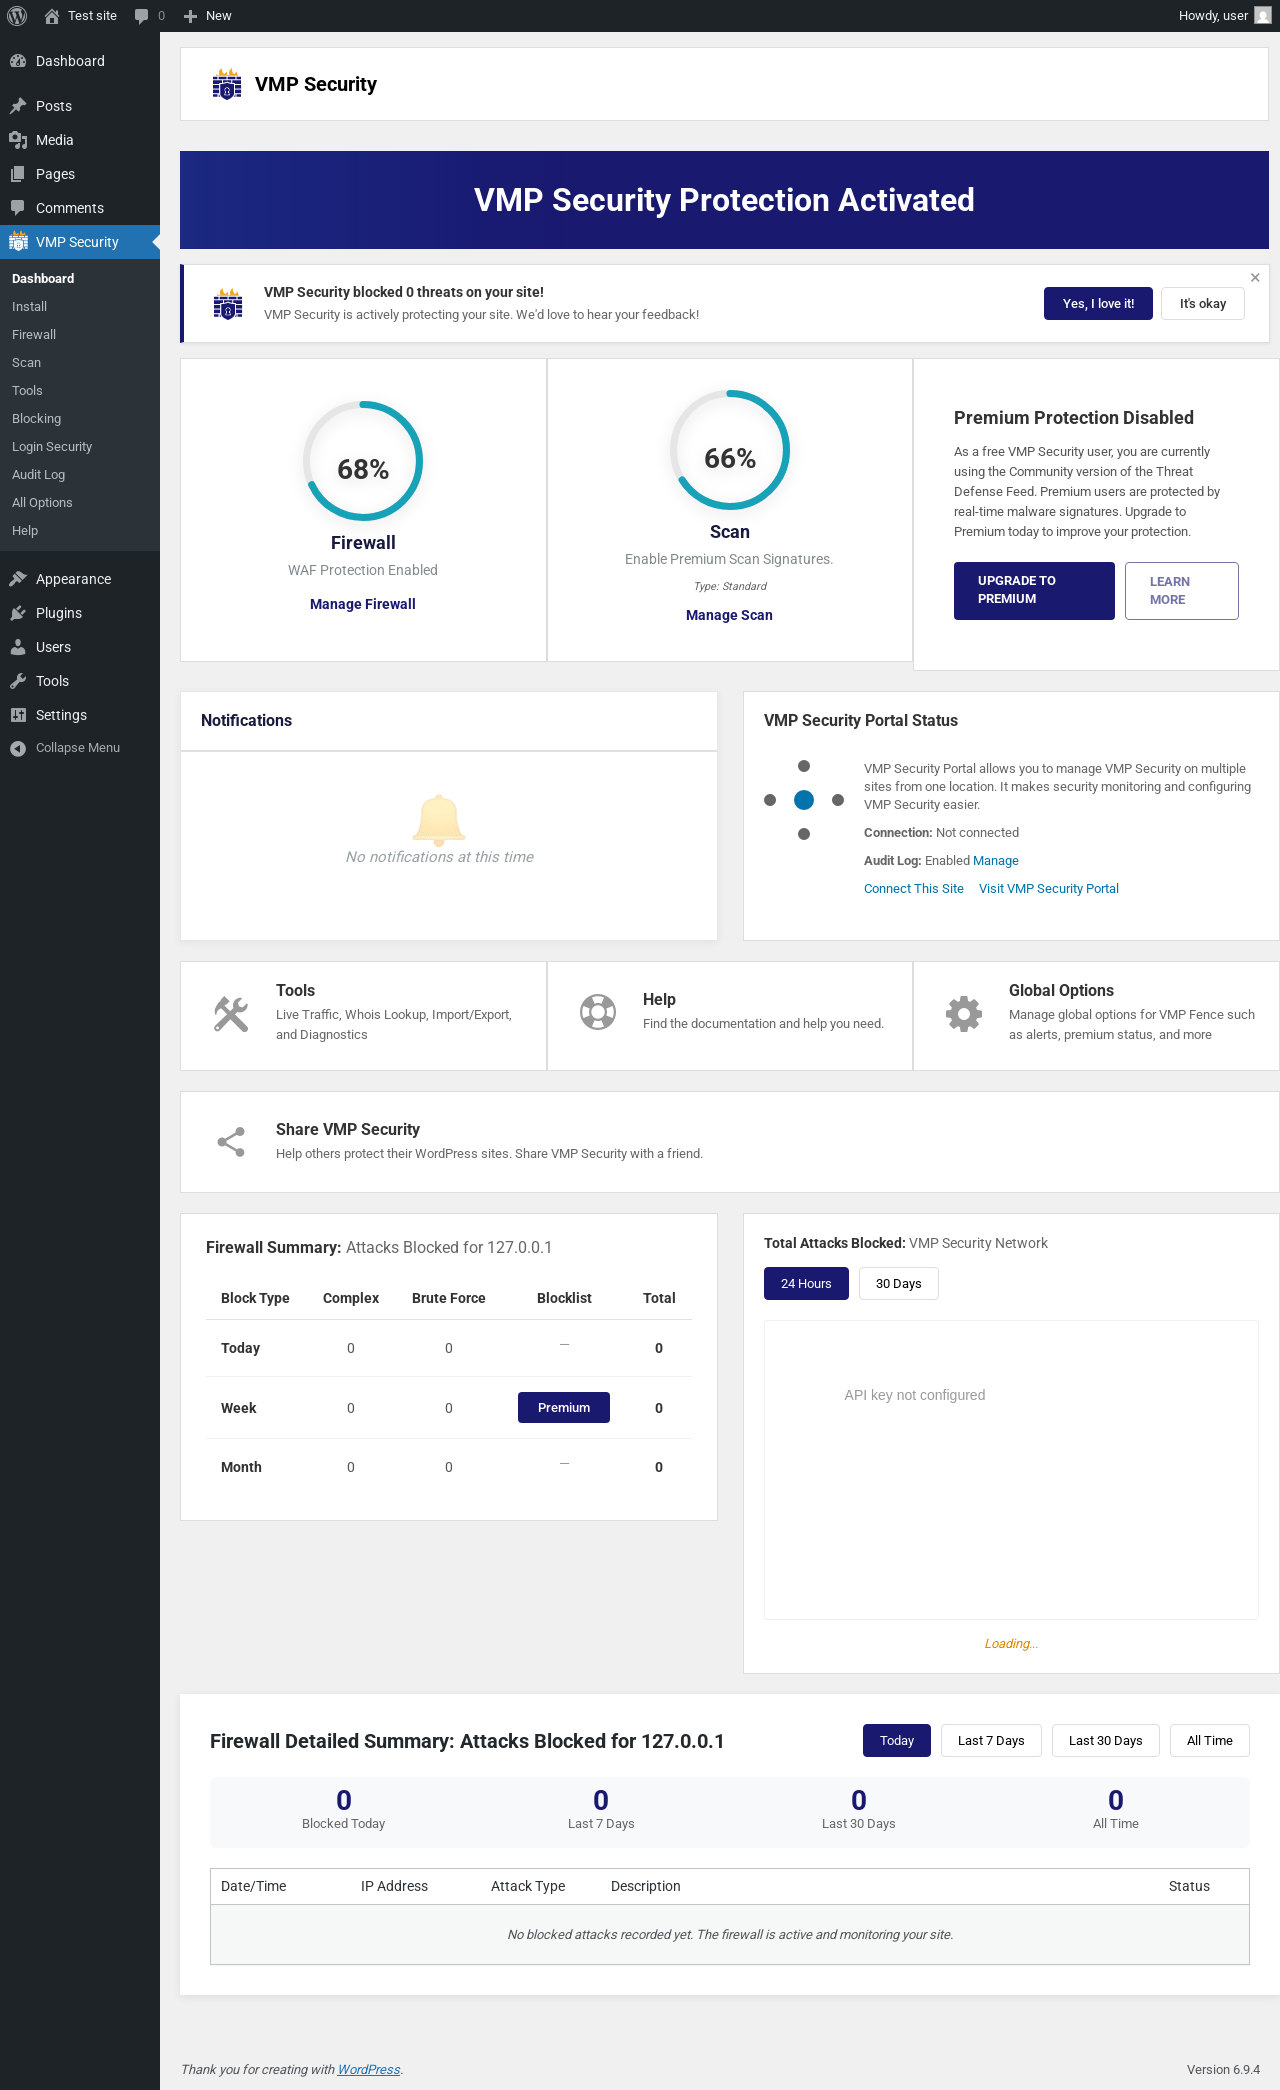Open Firewall submenu item

point(34,335)
